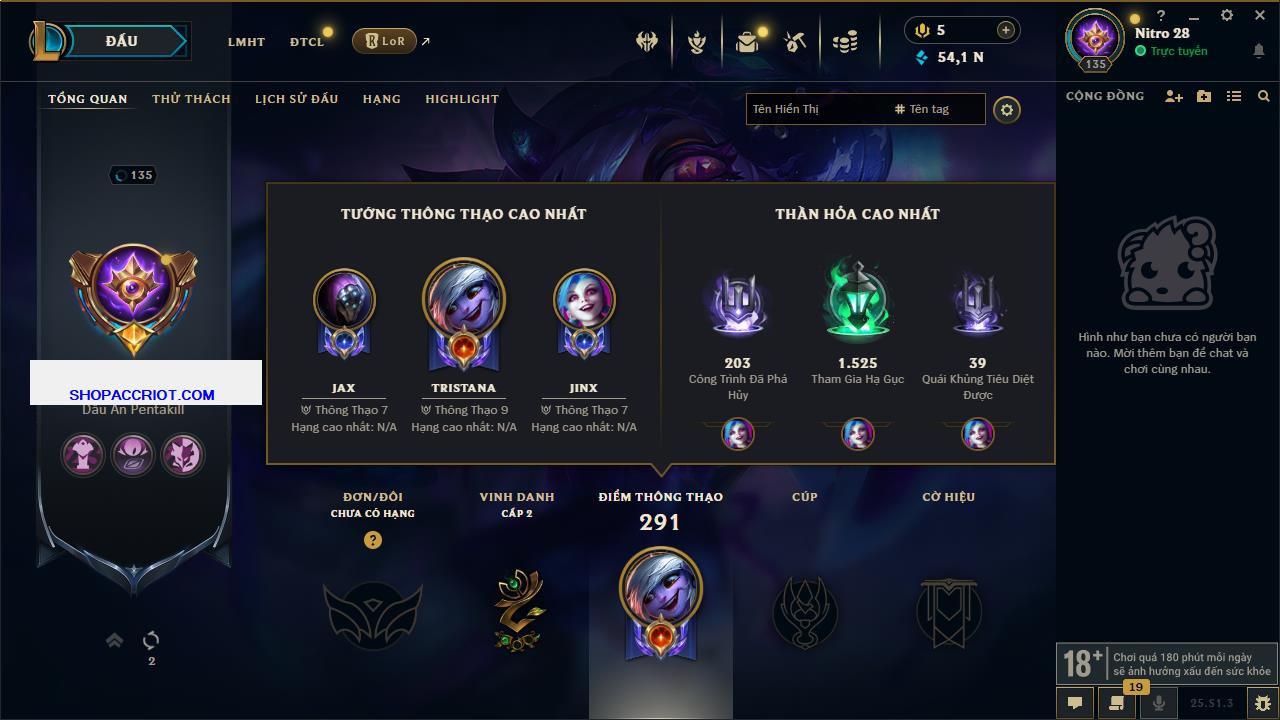Expand the banner chevron-up arrow
The width and height of the screenshot is (1280, 720).
coord(114,640)
